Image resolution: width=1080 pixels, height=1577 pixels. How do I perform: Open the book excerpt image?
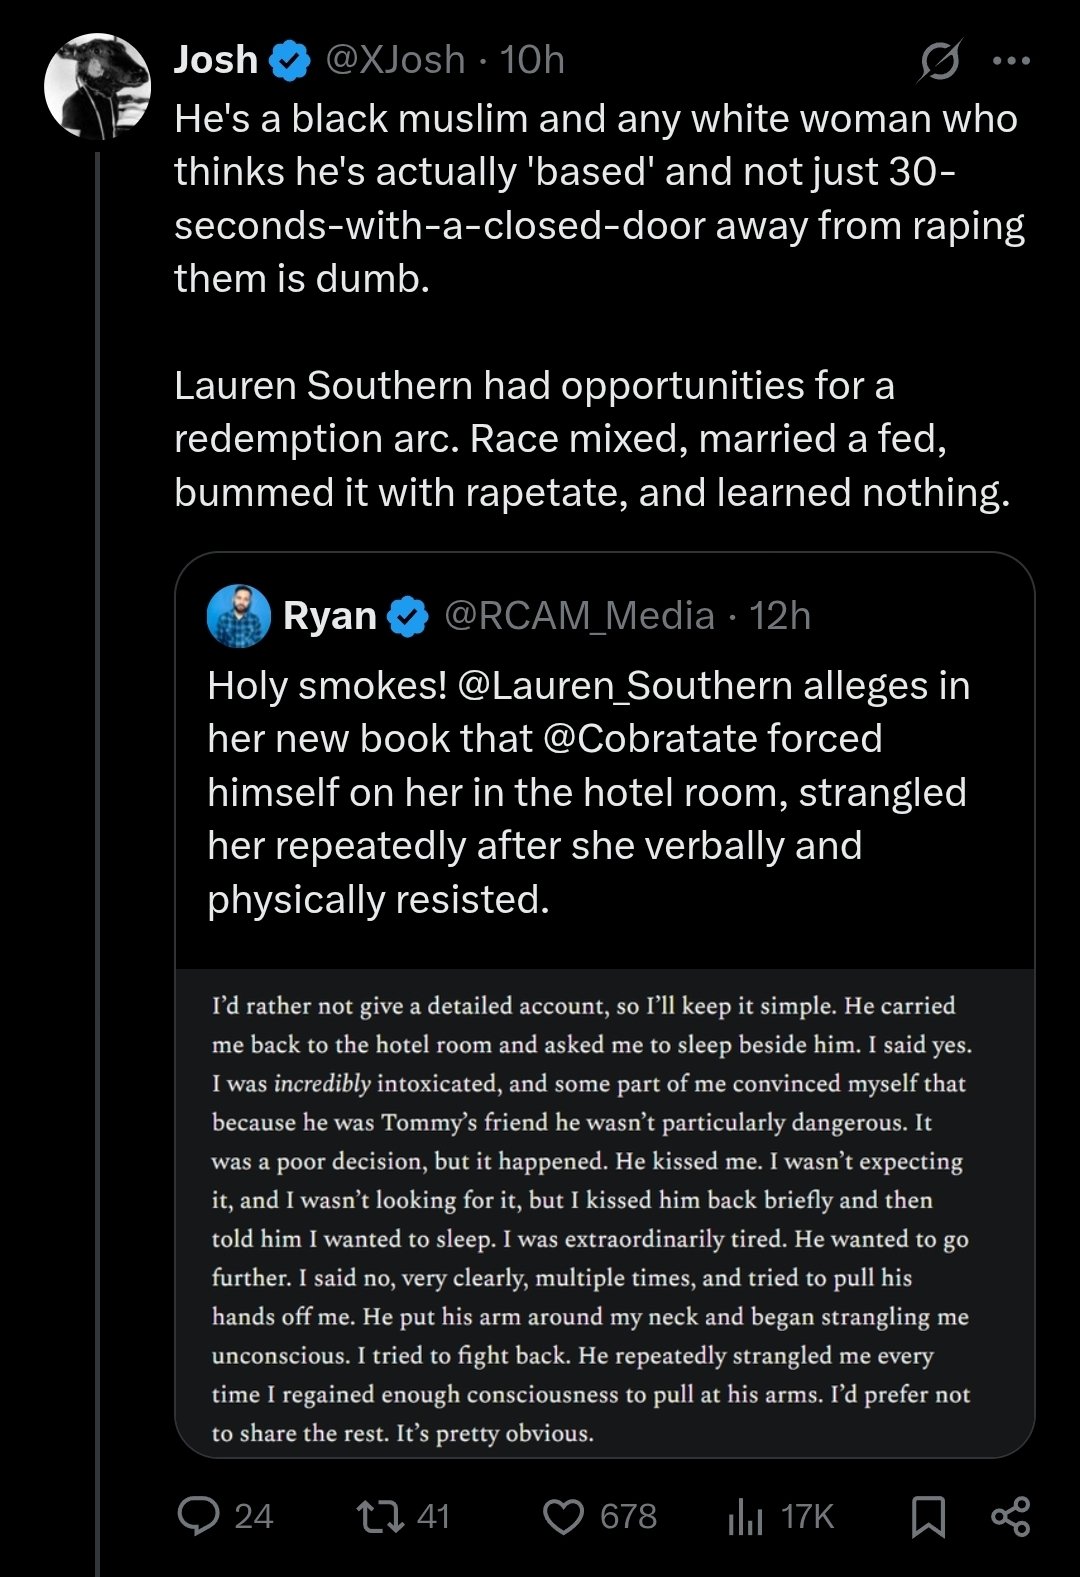[x=604, y=1212]
